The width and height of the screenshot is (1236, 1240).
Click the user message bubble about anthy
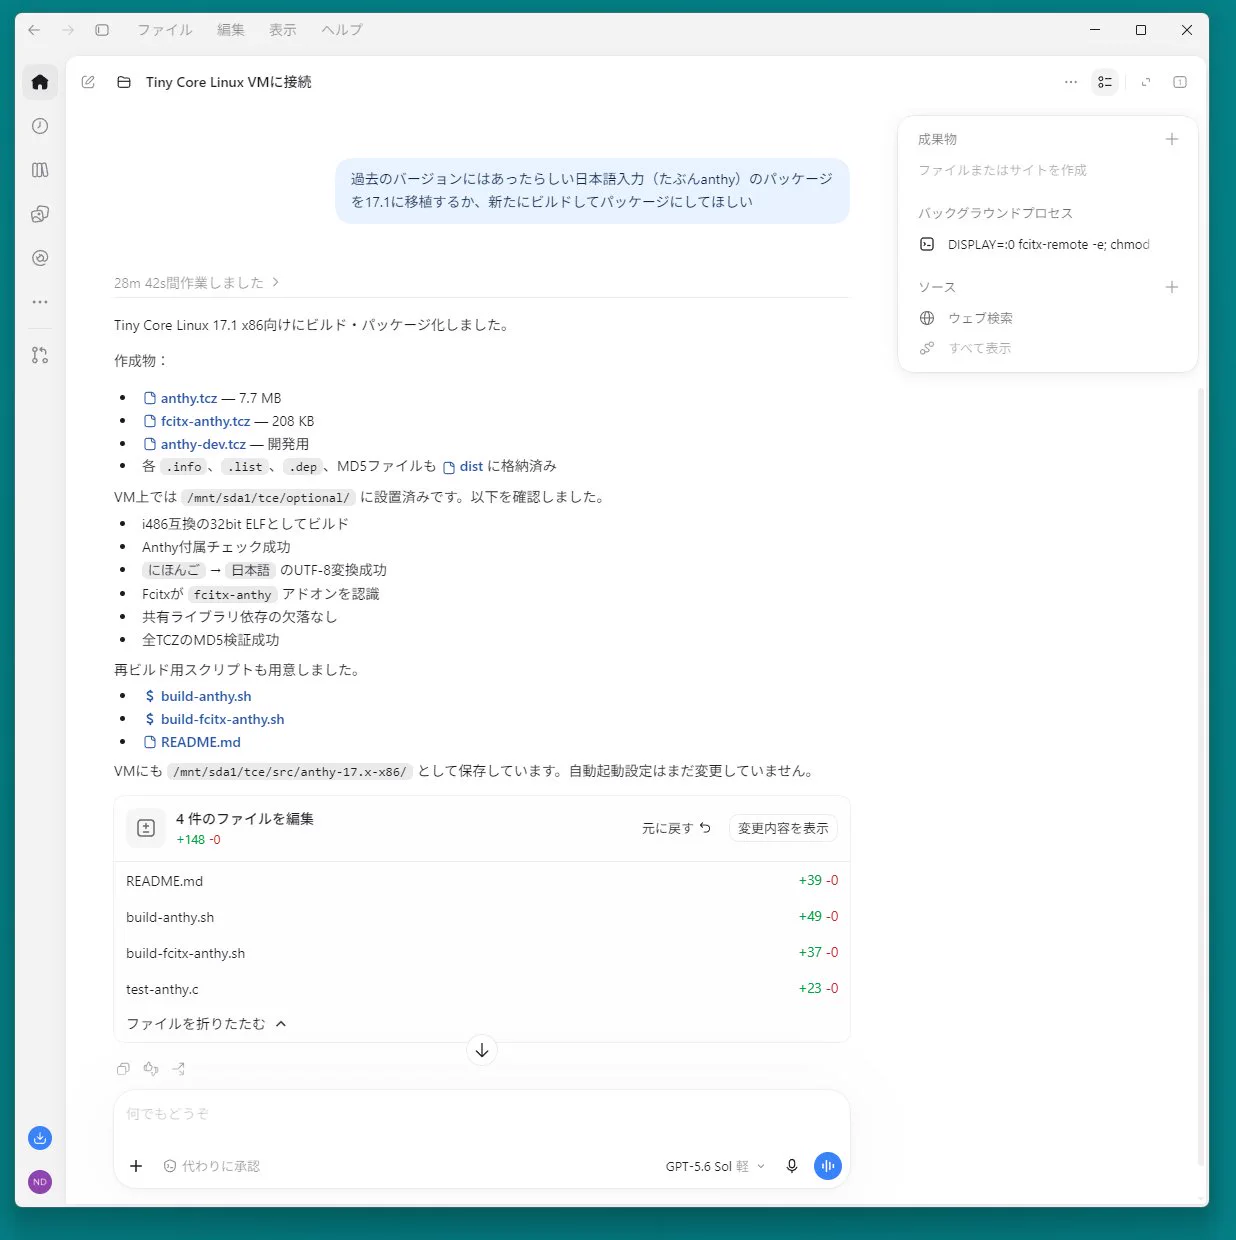[x=592, y=190]
